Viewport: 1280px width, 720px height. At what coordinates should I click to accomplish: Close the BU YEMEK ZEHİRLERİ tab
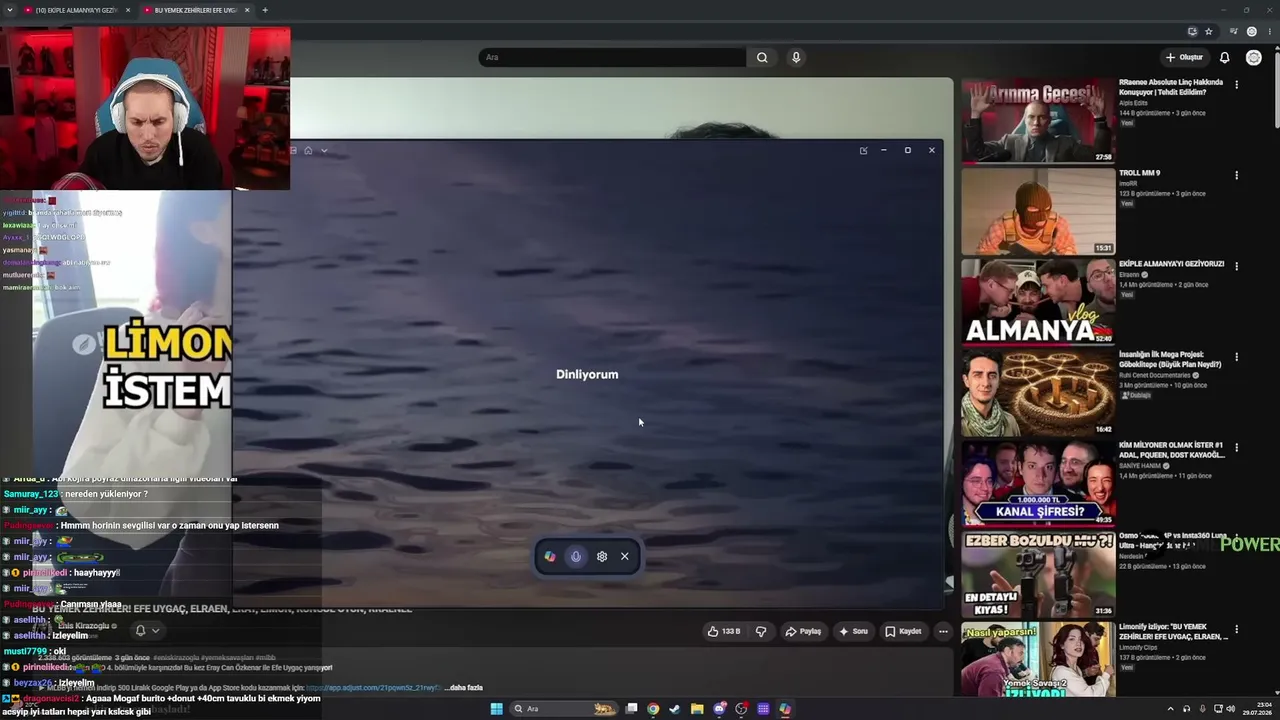point(247,10)
